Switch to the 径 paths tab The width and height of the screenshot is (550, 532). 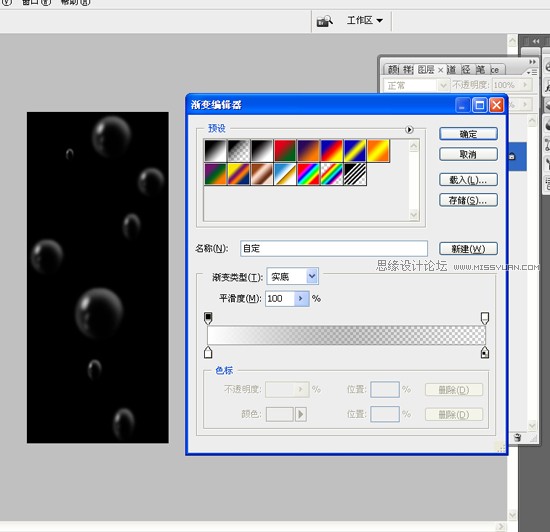click(x=466, y=69)
